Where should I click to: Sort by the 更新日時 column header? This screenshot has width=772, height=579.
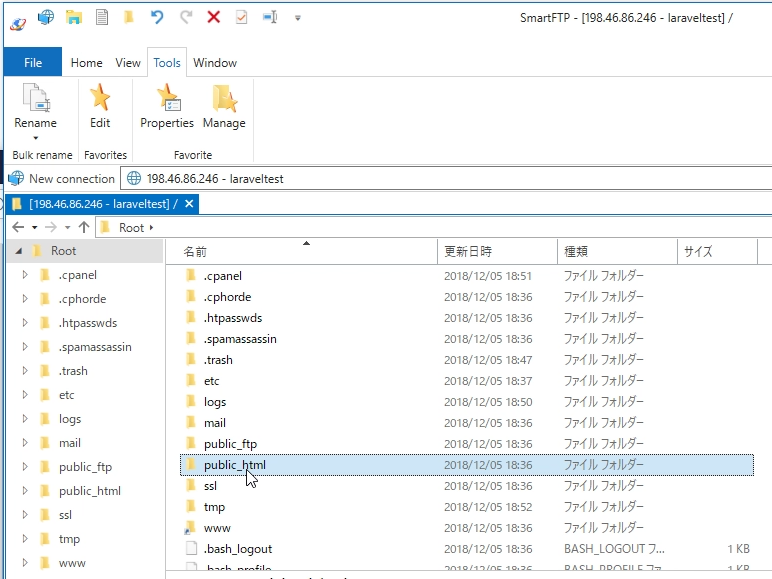(497, 252)
